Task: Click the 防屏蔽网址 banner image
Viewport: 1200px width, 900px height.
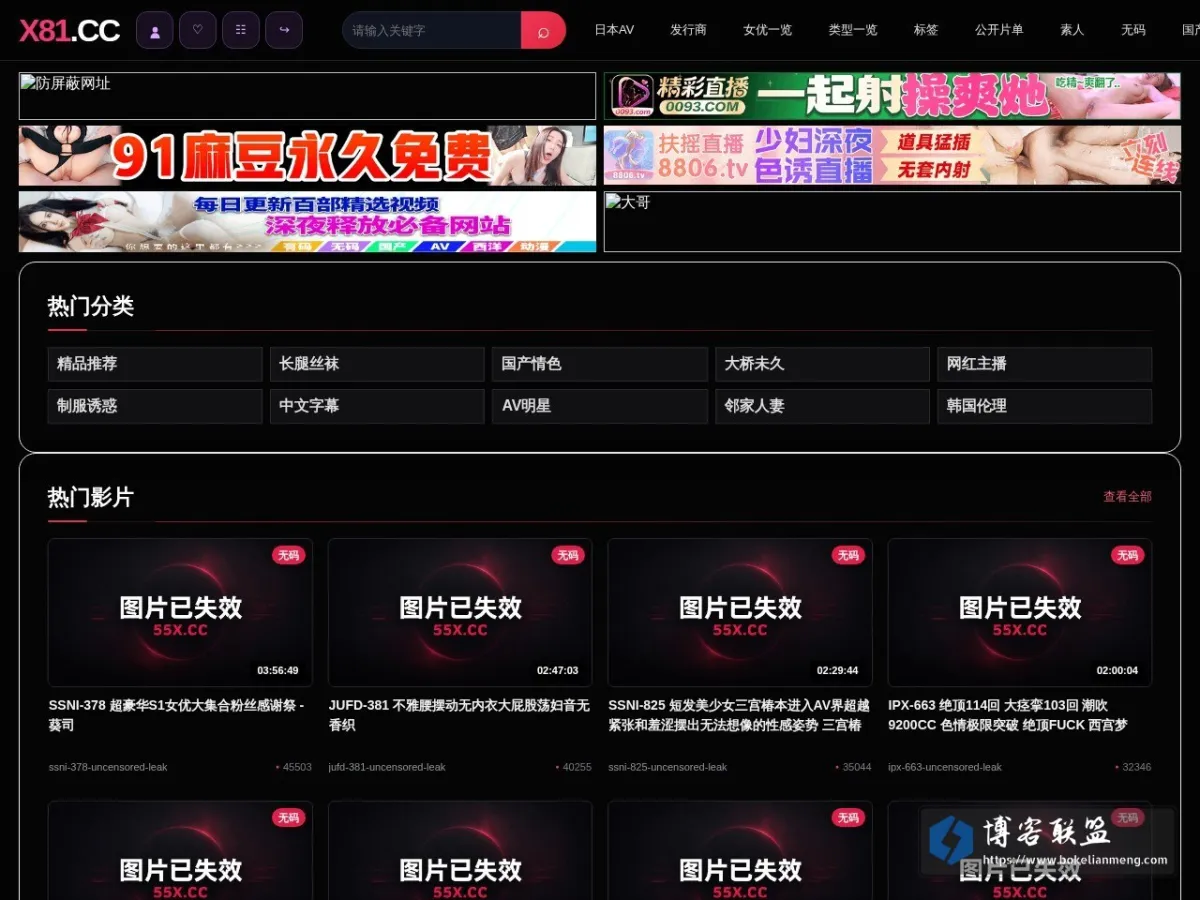Action: point(307,96)
